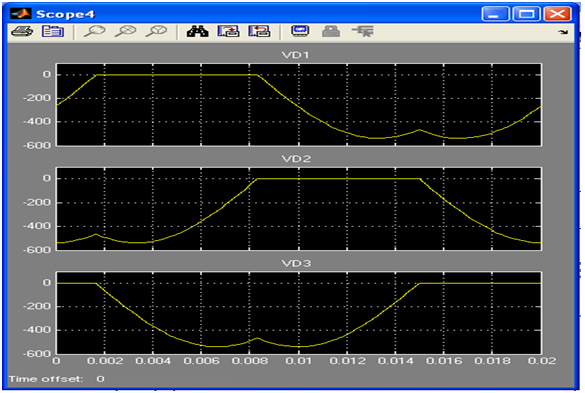This screenshot has width=585, height=393.
Task: Select the Zoom X-axis tool
Action: tap(125, 31)
